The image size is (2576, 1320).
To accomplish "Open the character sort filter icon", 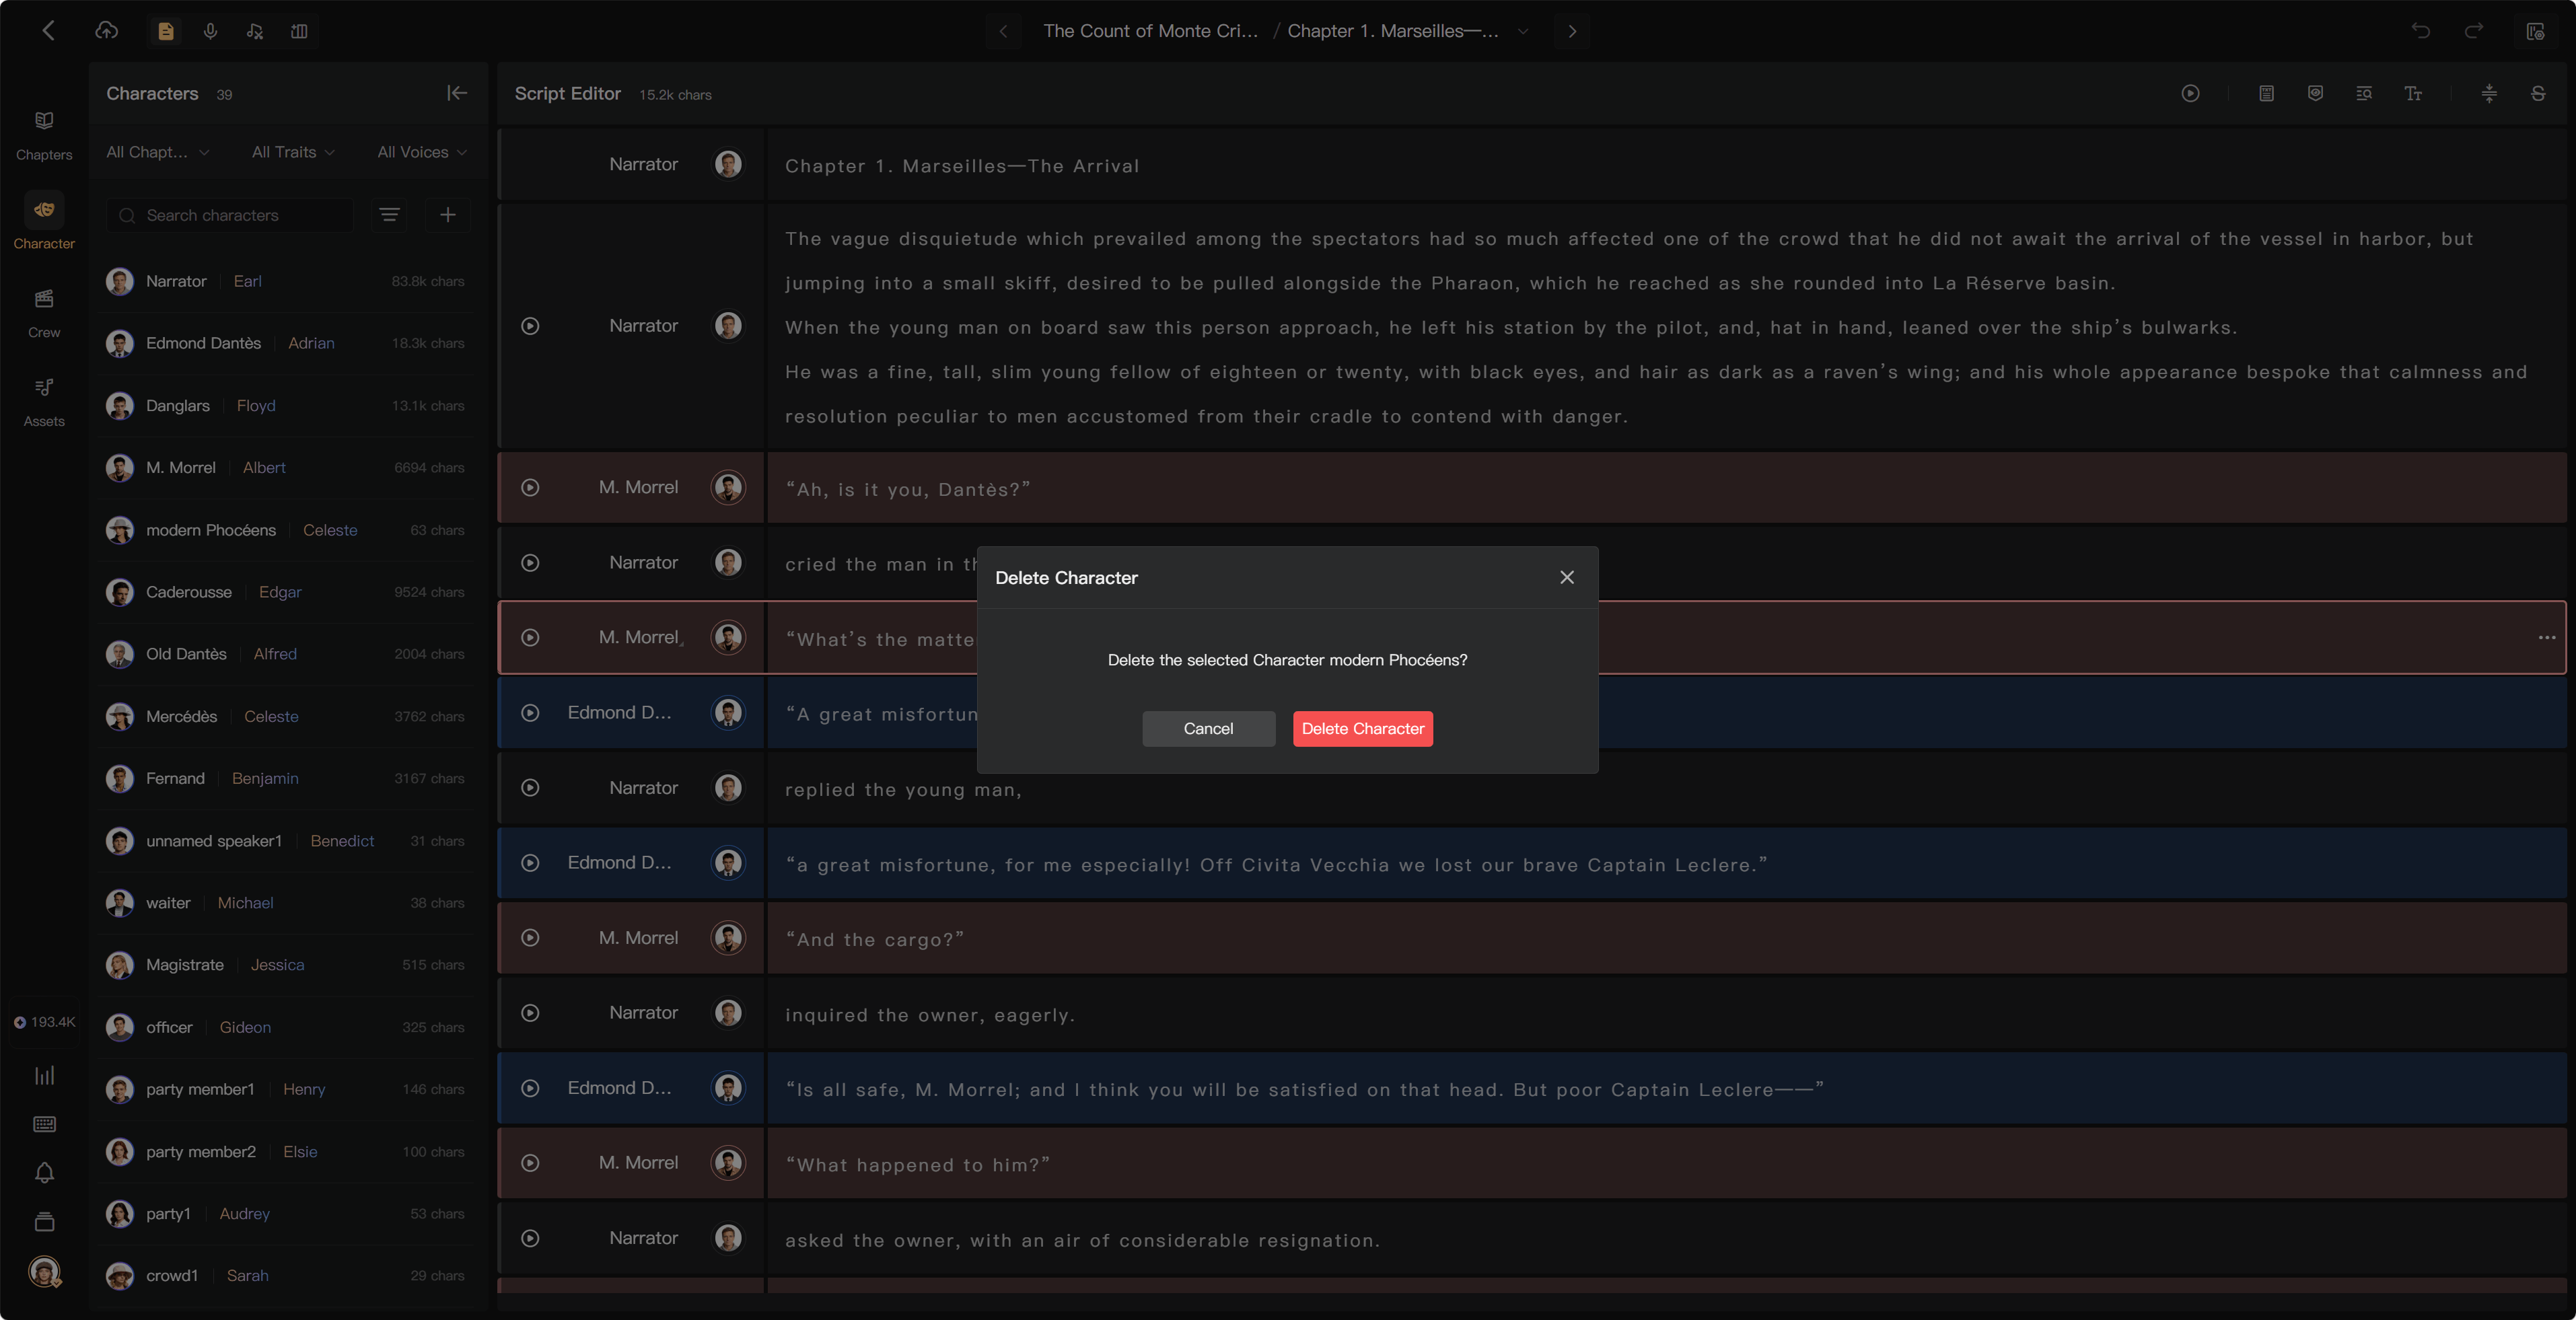I will pos(389,215).
